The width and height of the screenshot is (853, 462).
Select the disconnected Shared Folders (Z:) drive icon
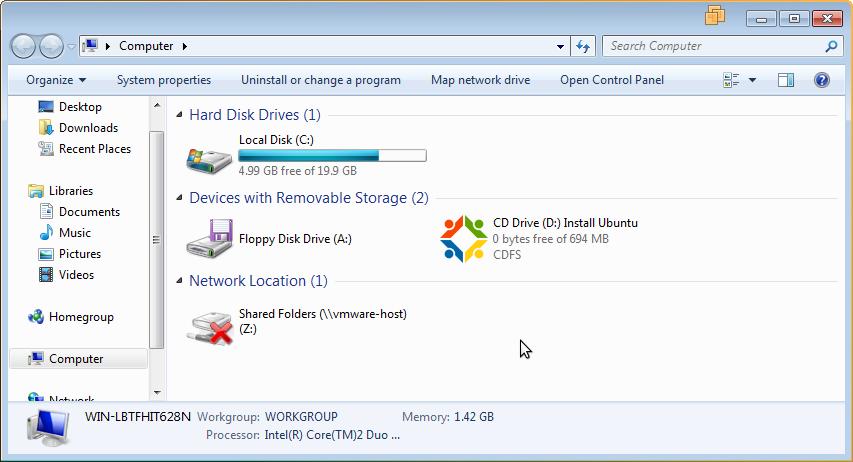209,328
